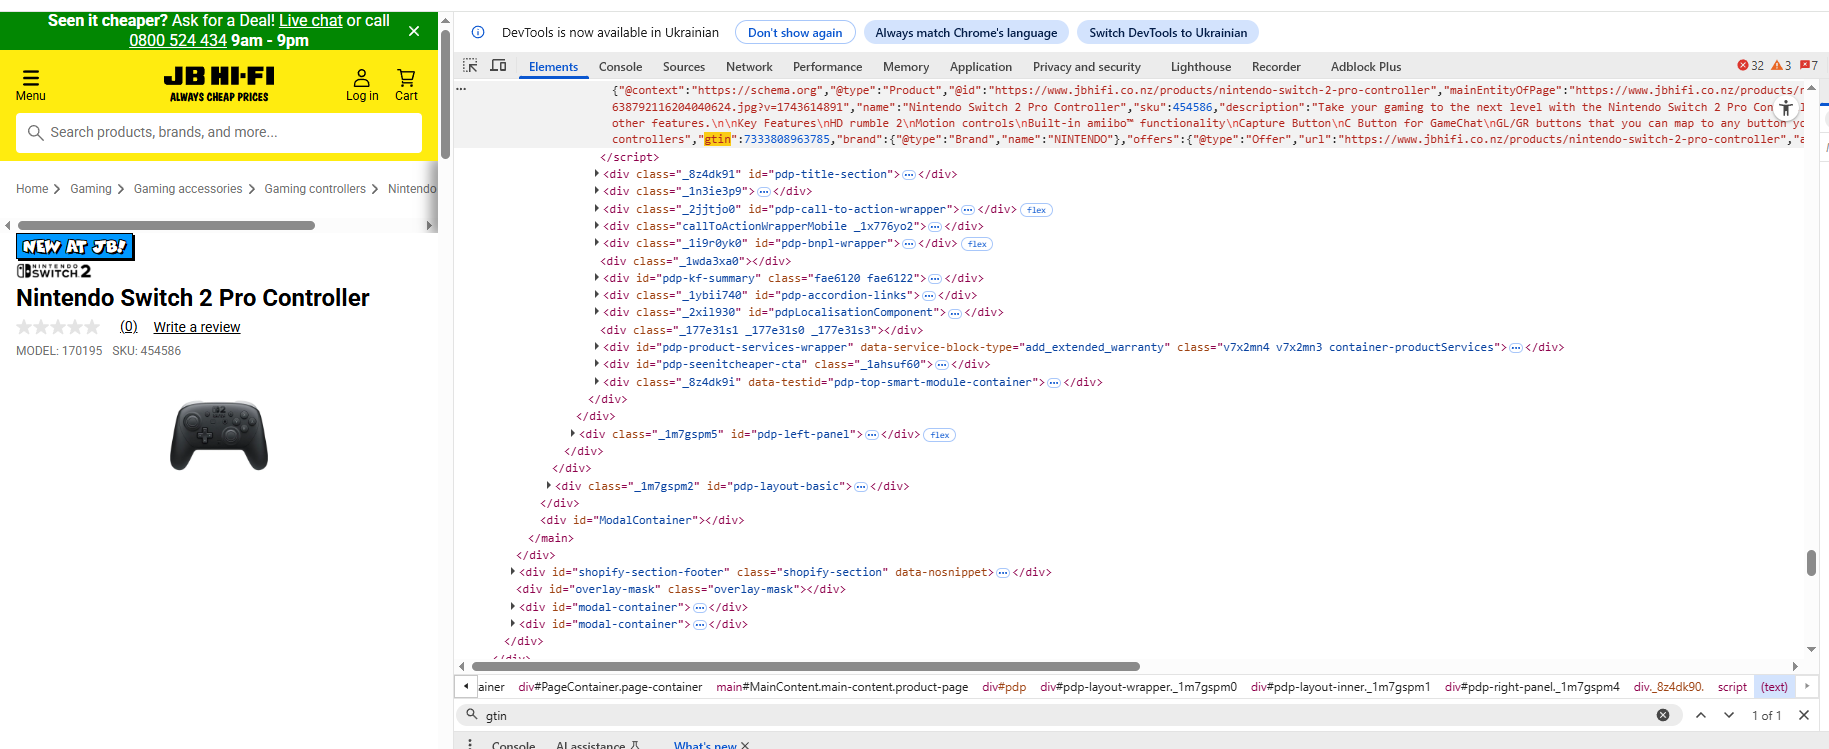Click the breadcrumb horizontal scrollbar on page
Viewport: 1829px width, 749px height.
[x=166, y=226]
